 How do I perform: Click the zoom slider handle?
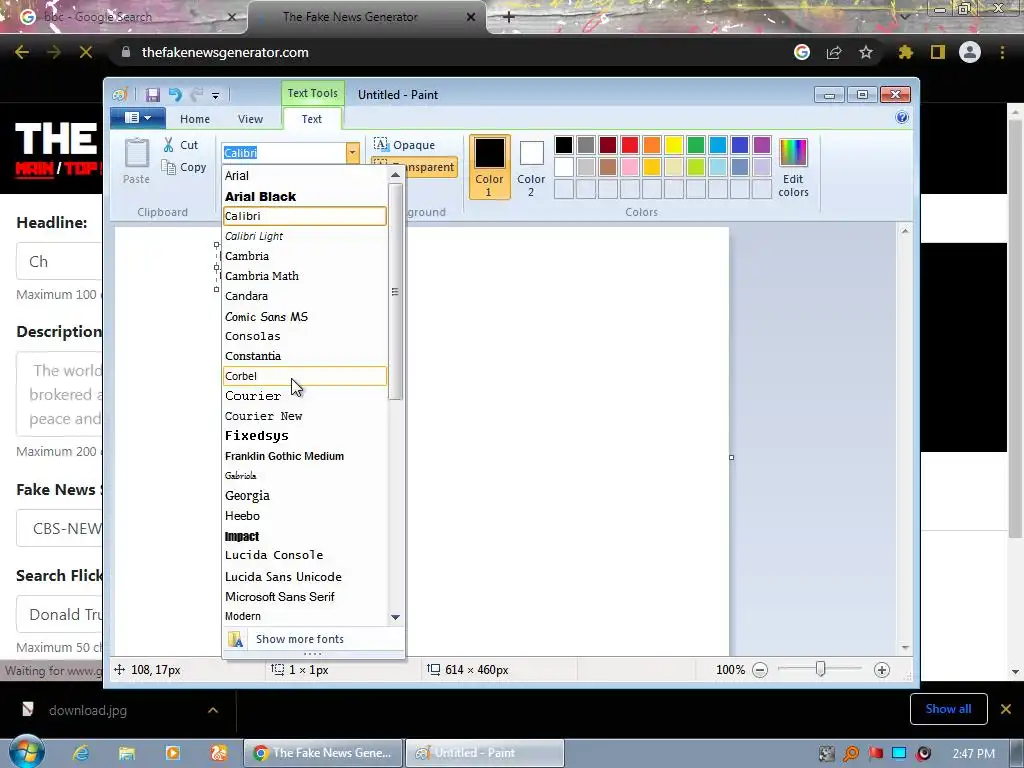pyautogui.click(x=821, y=669)
